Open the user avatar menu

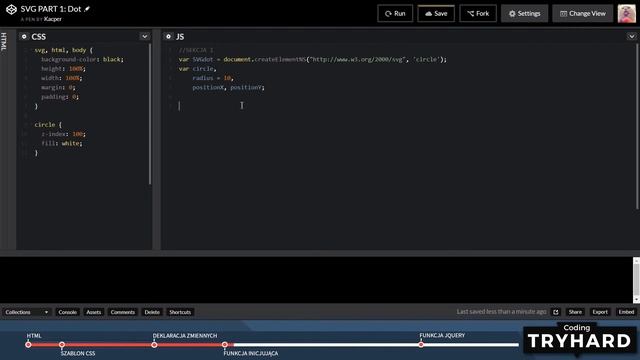[x=627, y=13]
